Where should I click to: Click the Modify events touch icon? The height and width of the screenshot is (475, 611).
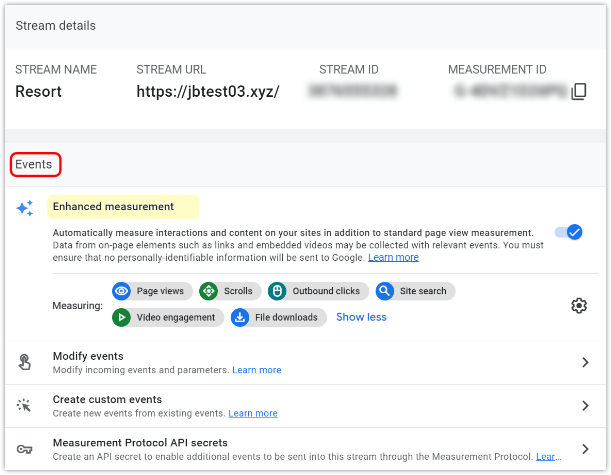(25, 363)
